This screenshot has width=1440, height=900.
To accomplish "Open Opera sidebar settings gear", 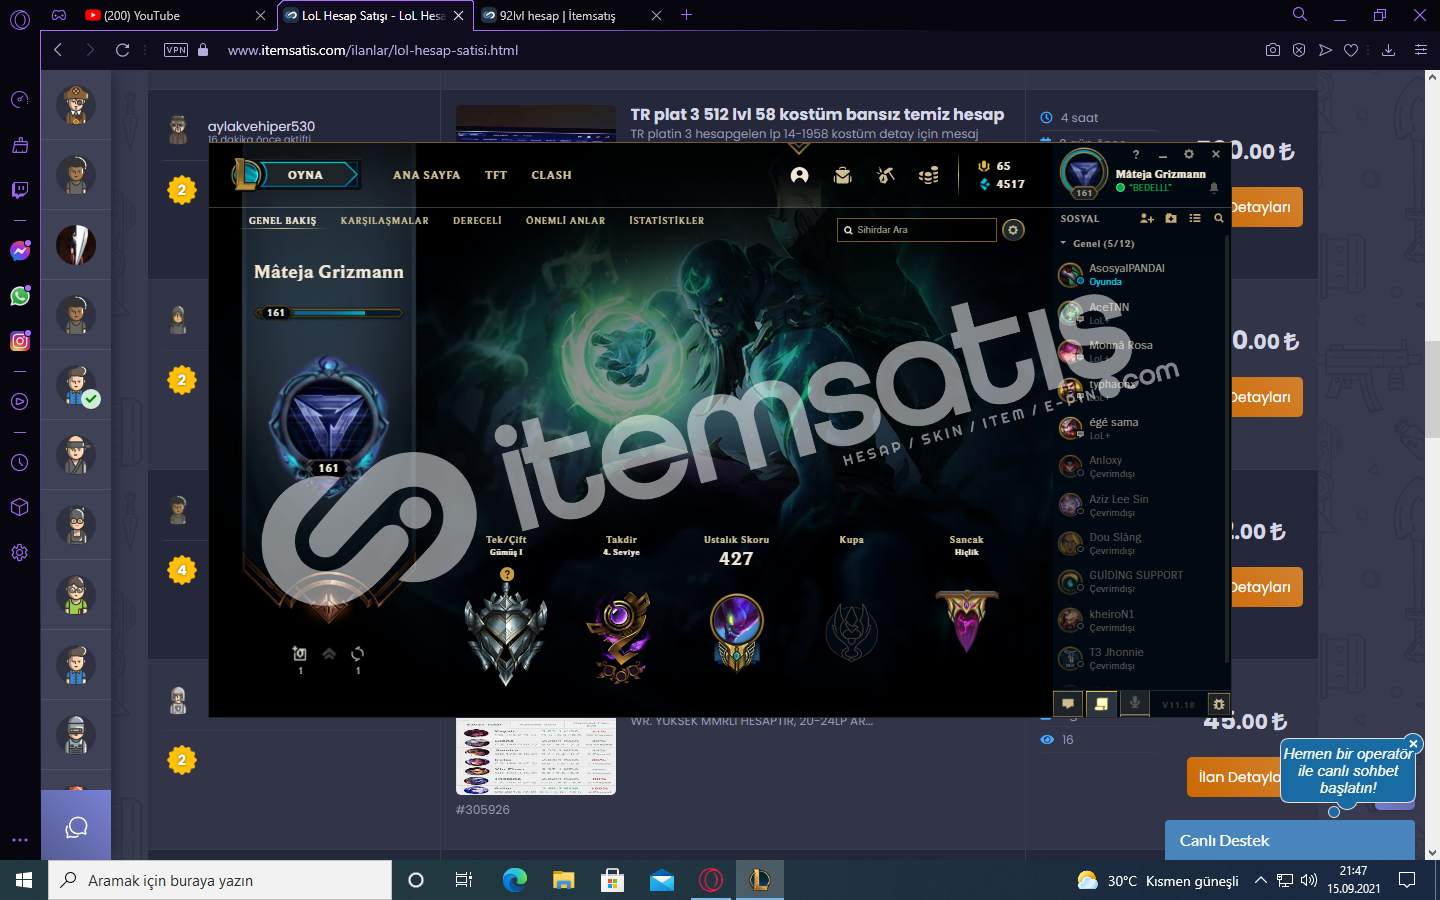I will click(20, 552).
